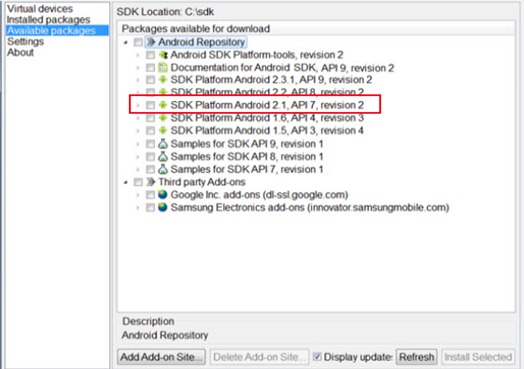The image size is (524, 369).
Task: Click the android icon for SDK Platform 1.6
Action: (163, 118)
